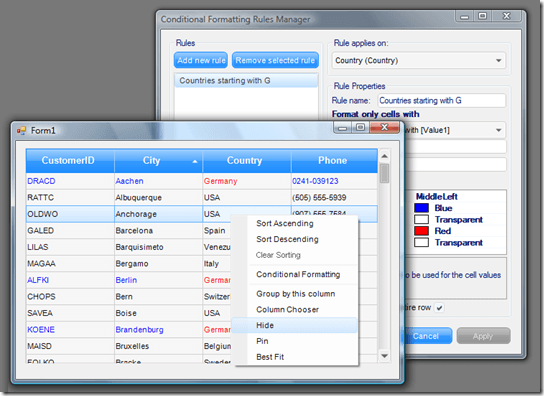Click the Apply button
This screenshot has width=544, height=396.
(x=483, y=336)
